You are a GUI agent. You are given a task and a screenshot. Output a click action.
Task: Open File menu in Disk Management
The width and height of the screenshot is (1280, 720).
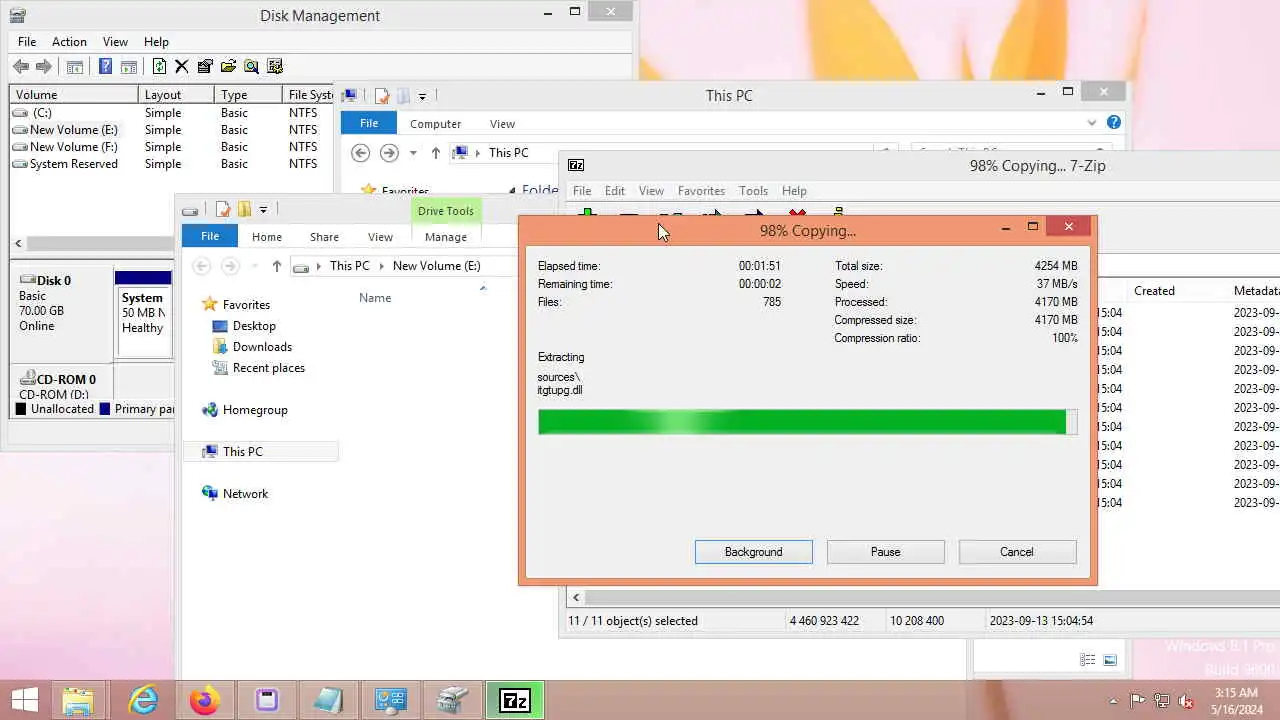[x=27, y=42]
